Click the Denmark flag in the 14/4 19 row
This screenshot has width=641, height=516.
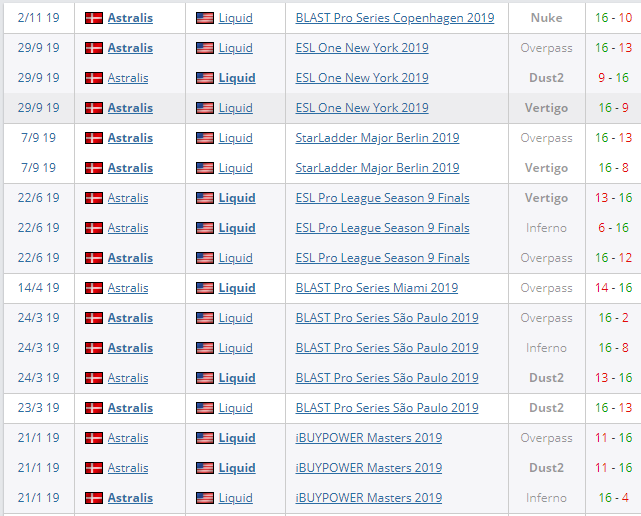click(x=94, y=288)
